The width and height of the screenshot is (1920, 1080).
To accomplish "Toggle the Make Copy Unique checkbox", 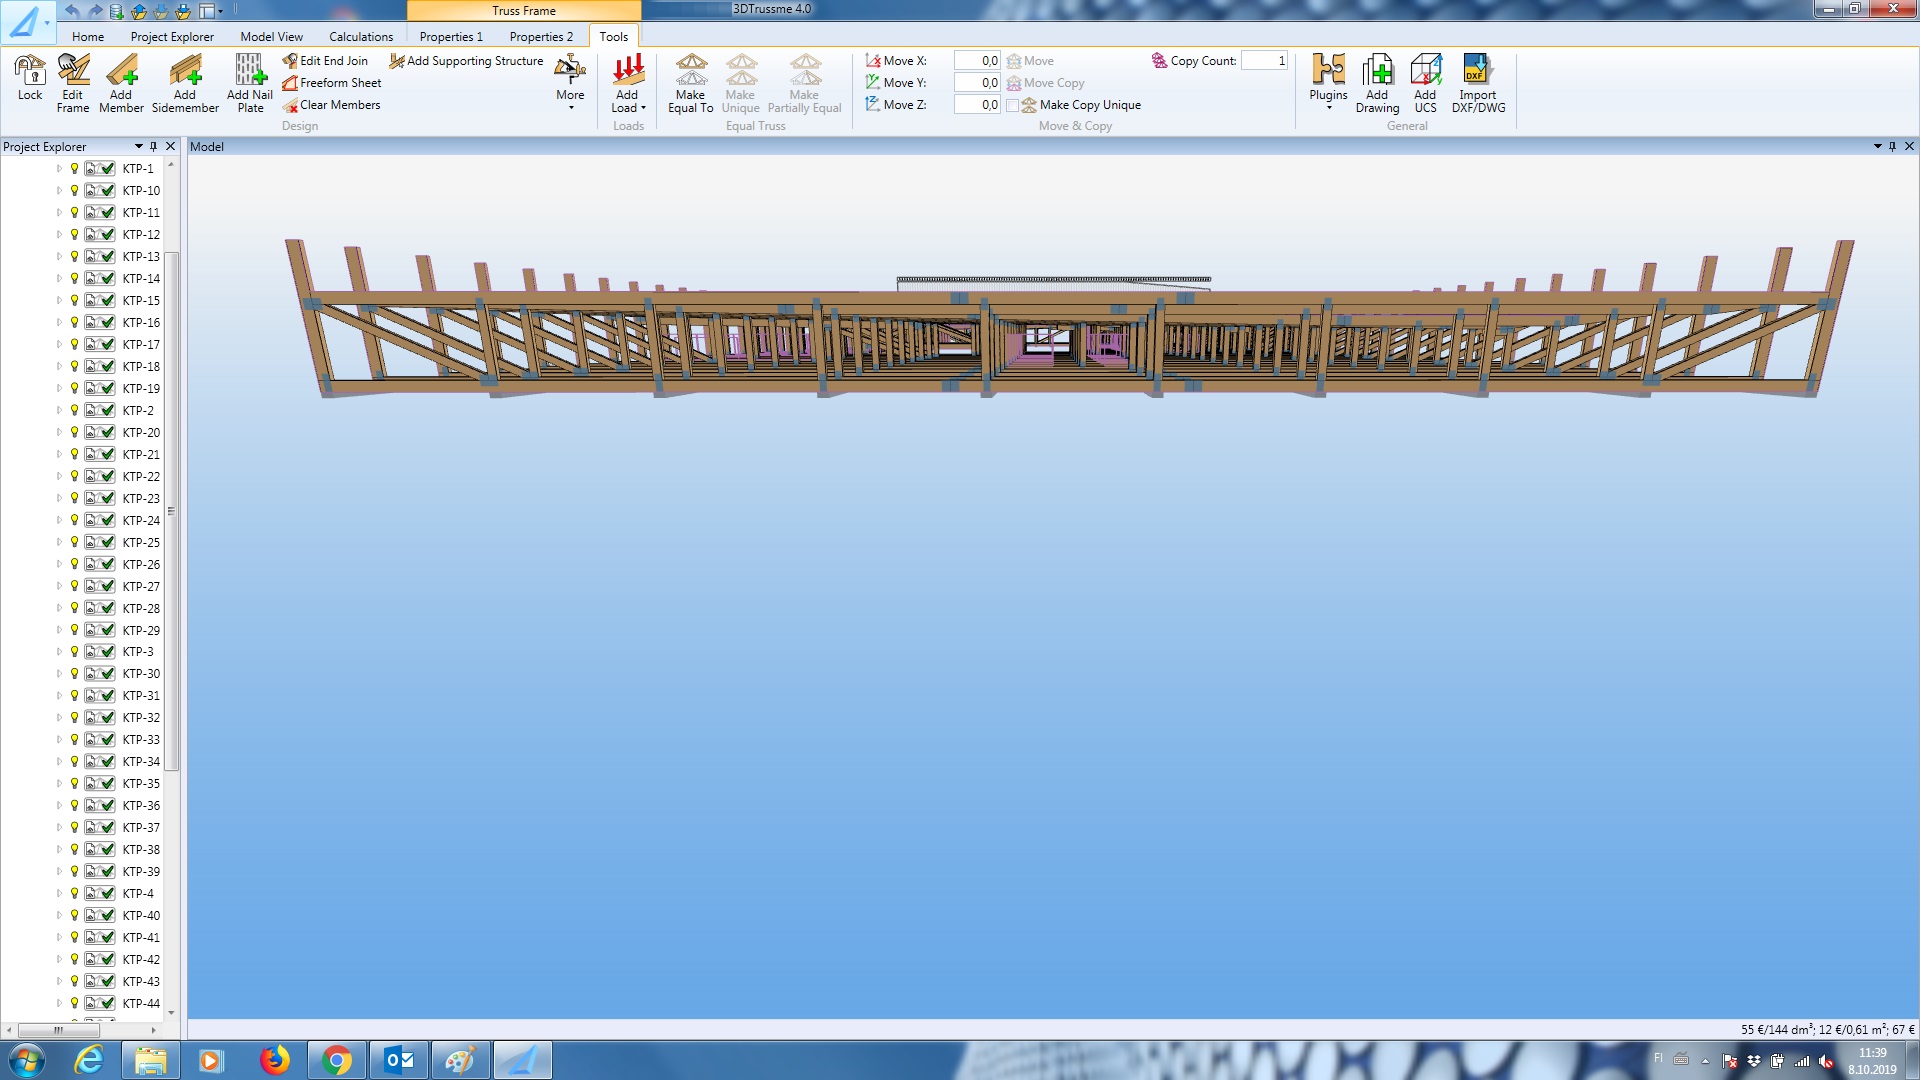I will click(x=1013, y=105).
